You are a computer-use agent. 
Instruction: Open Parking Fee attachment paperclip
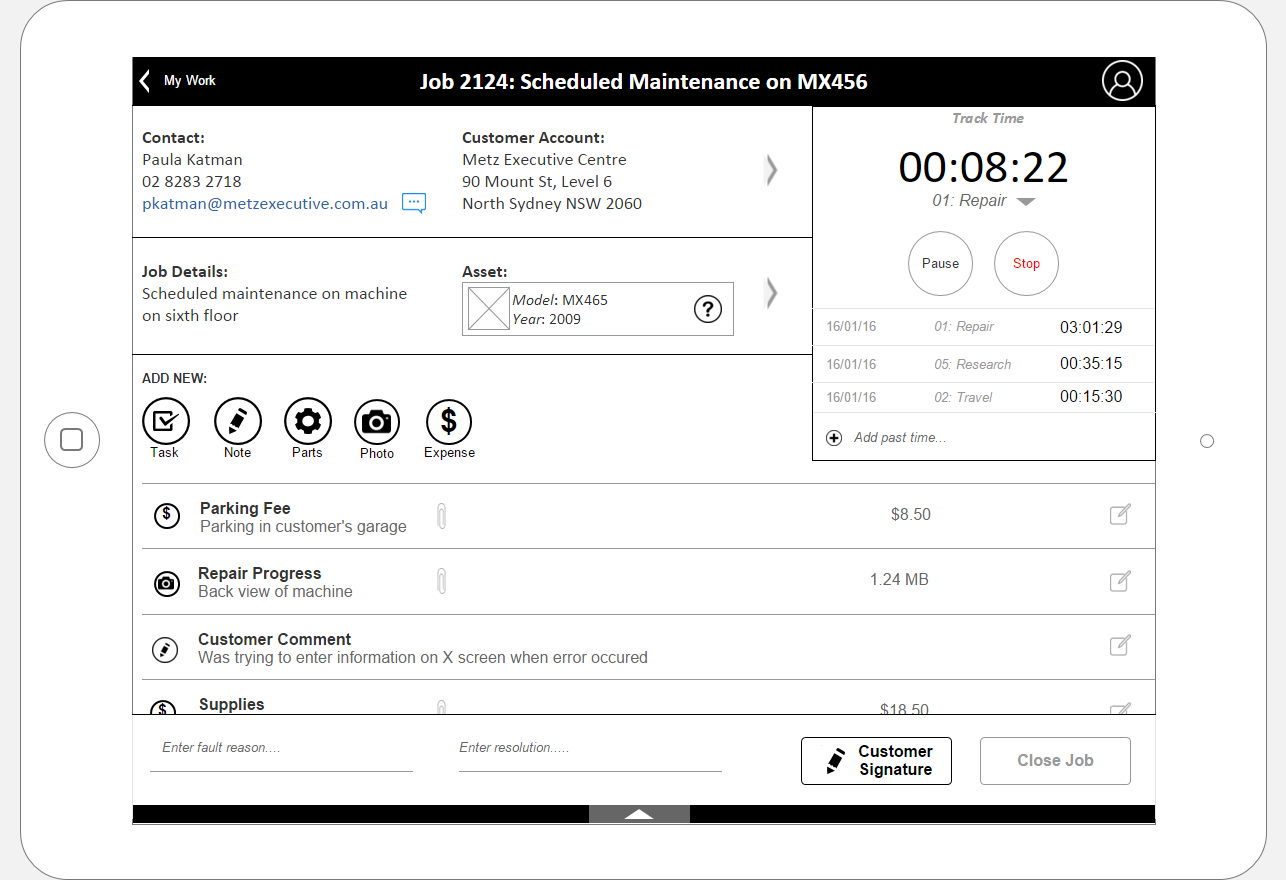(441, 516)
